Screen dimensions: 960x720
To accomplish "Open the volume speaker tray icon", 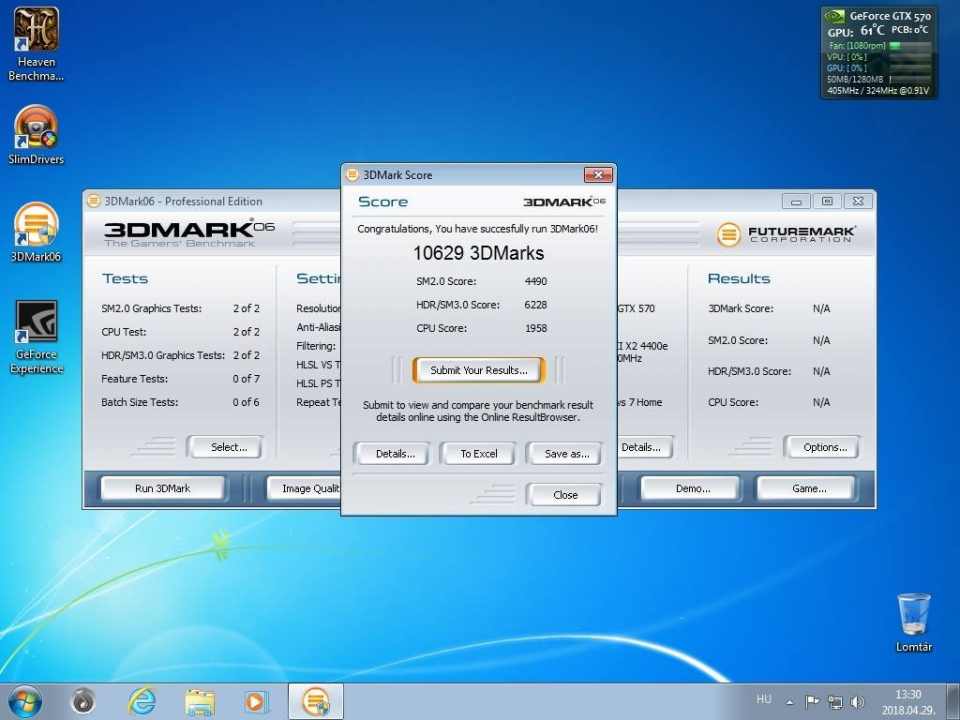I will pos(857,702).
